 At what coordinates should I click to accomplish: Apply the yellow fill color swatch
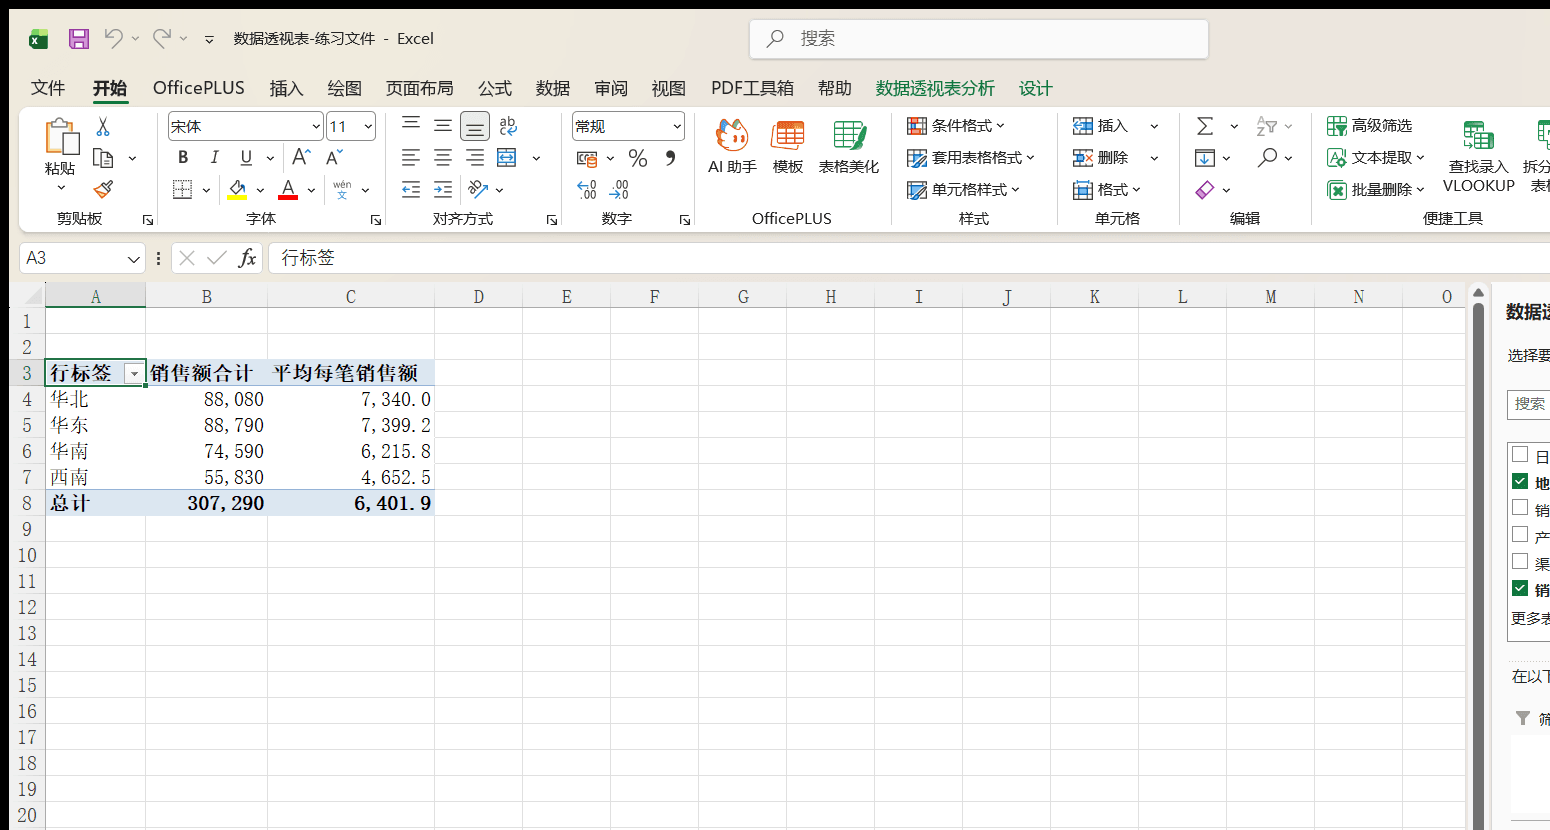[x=237, y=189]
